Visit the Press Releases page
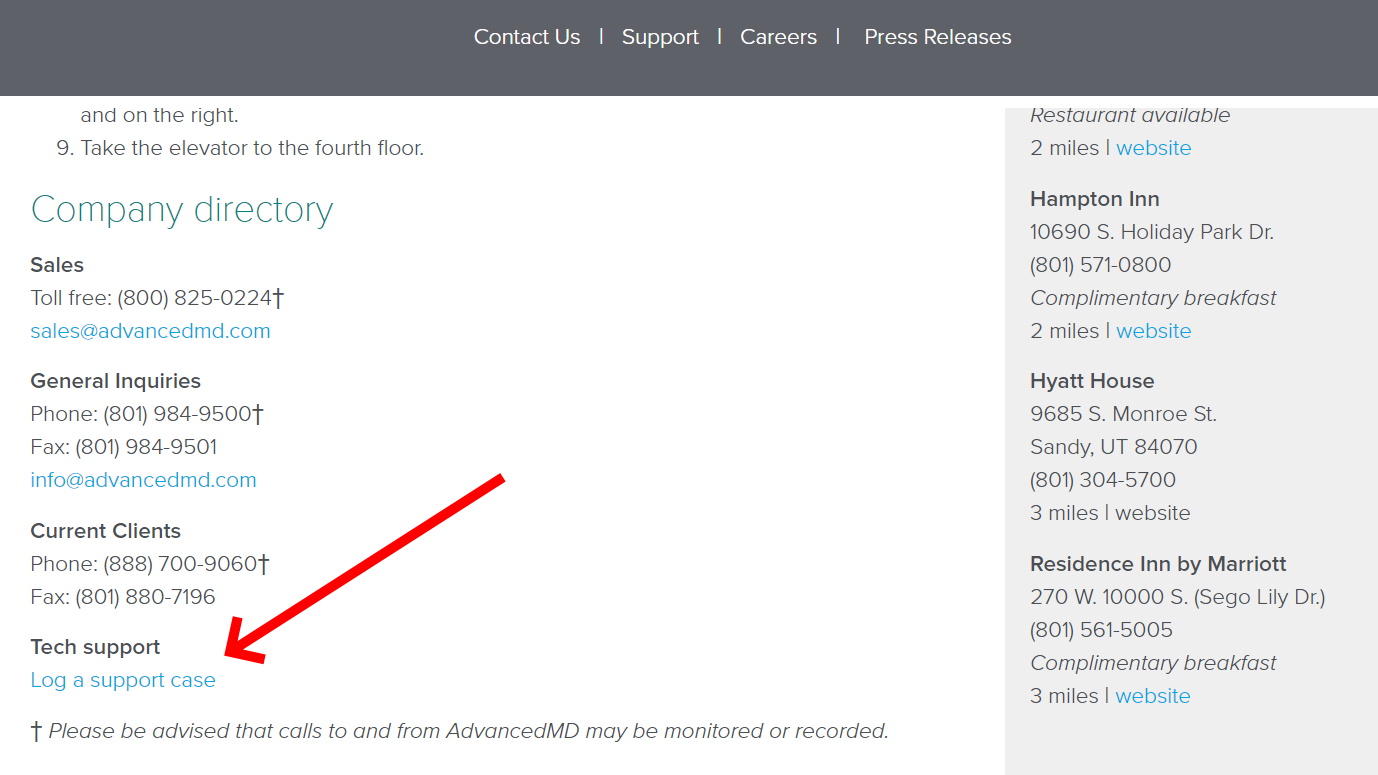1378x775 pixels. click(938, 37)
